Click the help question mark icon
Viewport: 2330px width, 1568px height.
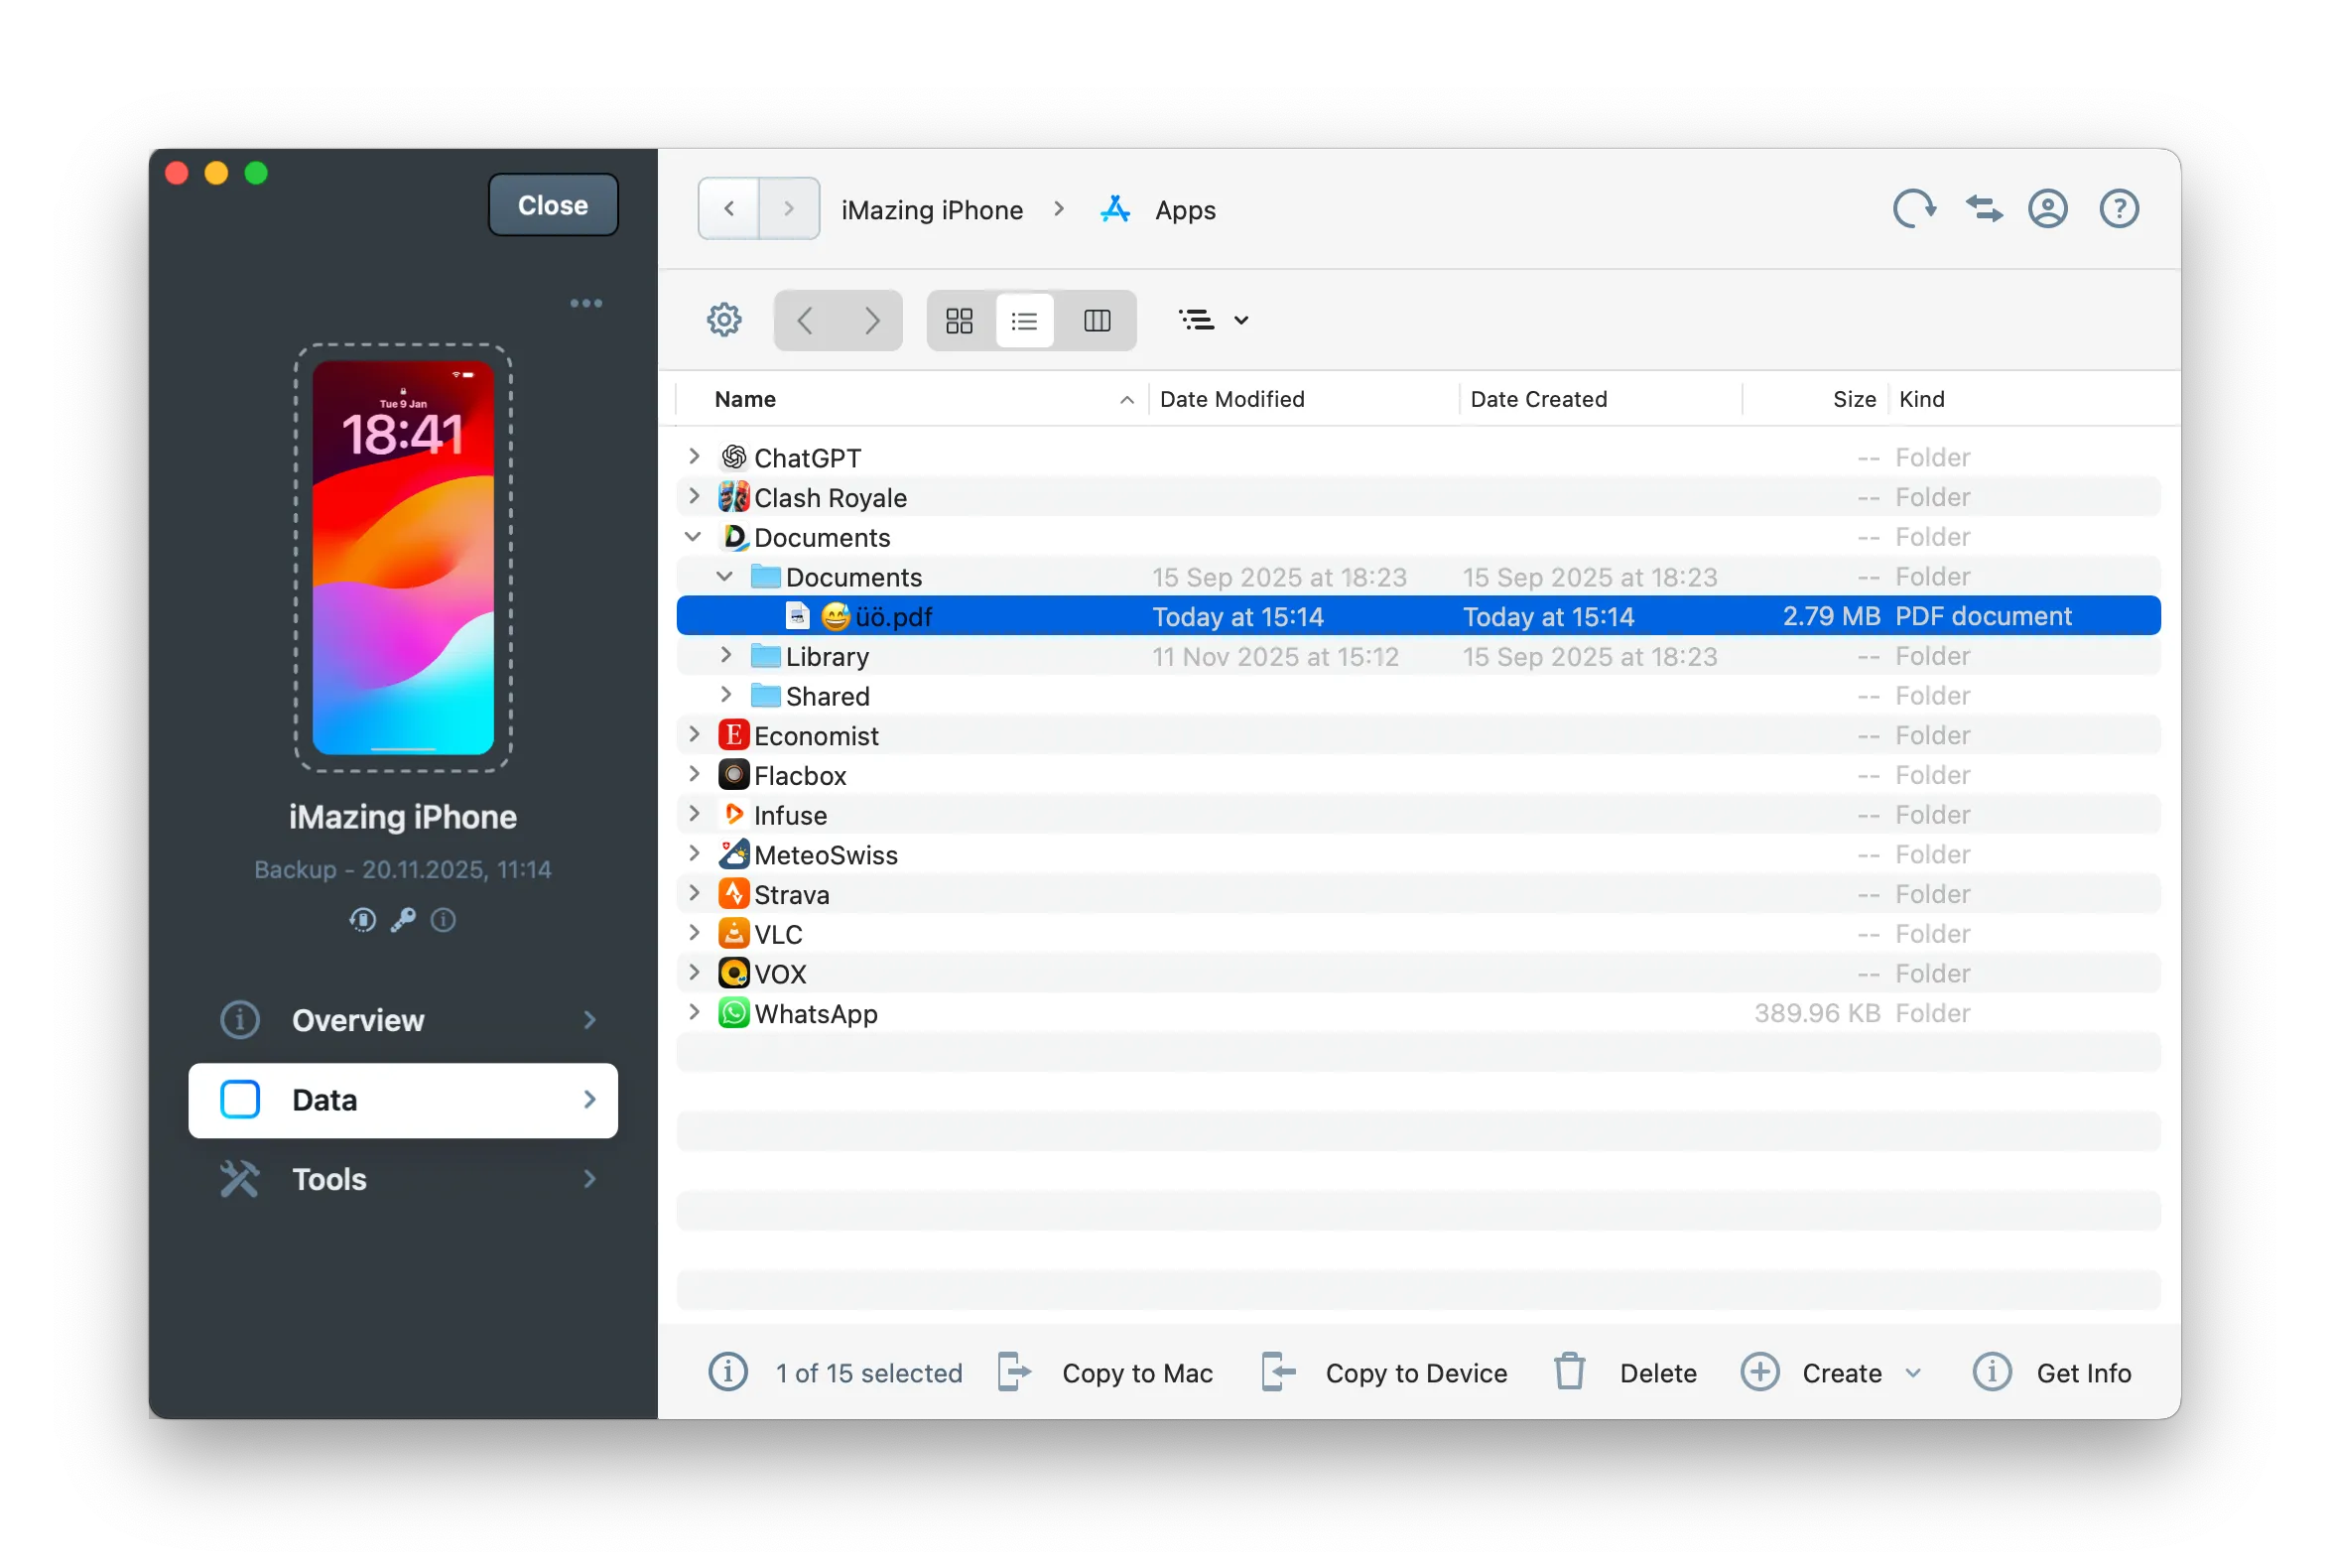2119,209
